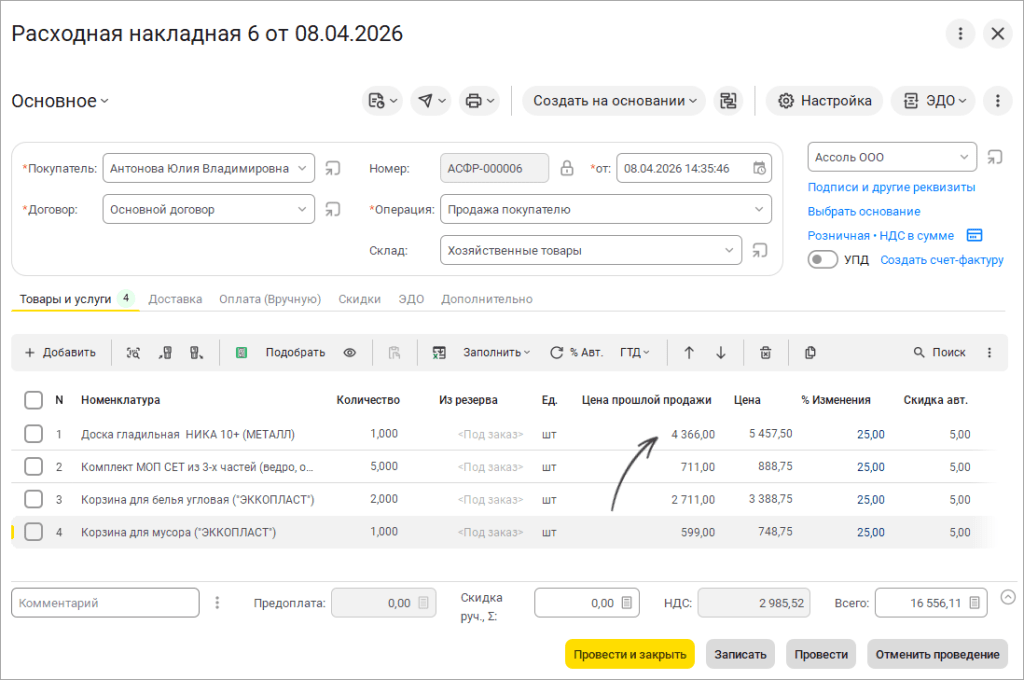Check the row for Корзина для мусора

pos(33,532)
